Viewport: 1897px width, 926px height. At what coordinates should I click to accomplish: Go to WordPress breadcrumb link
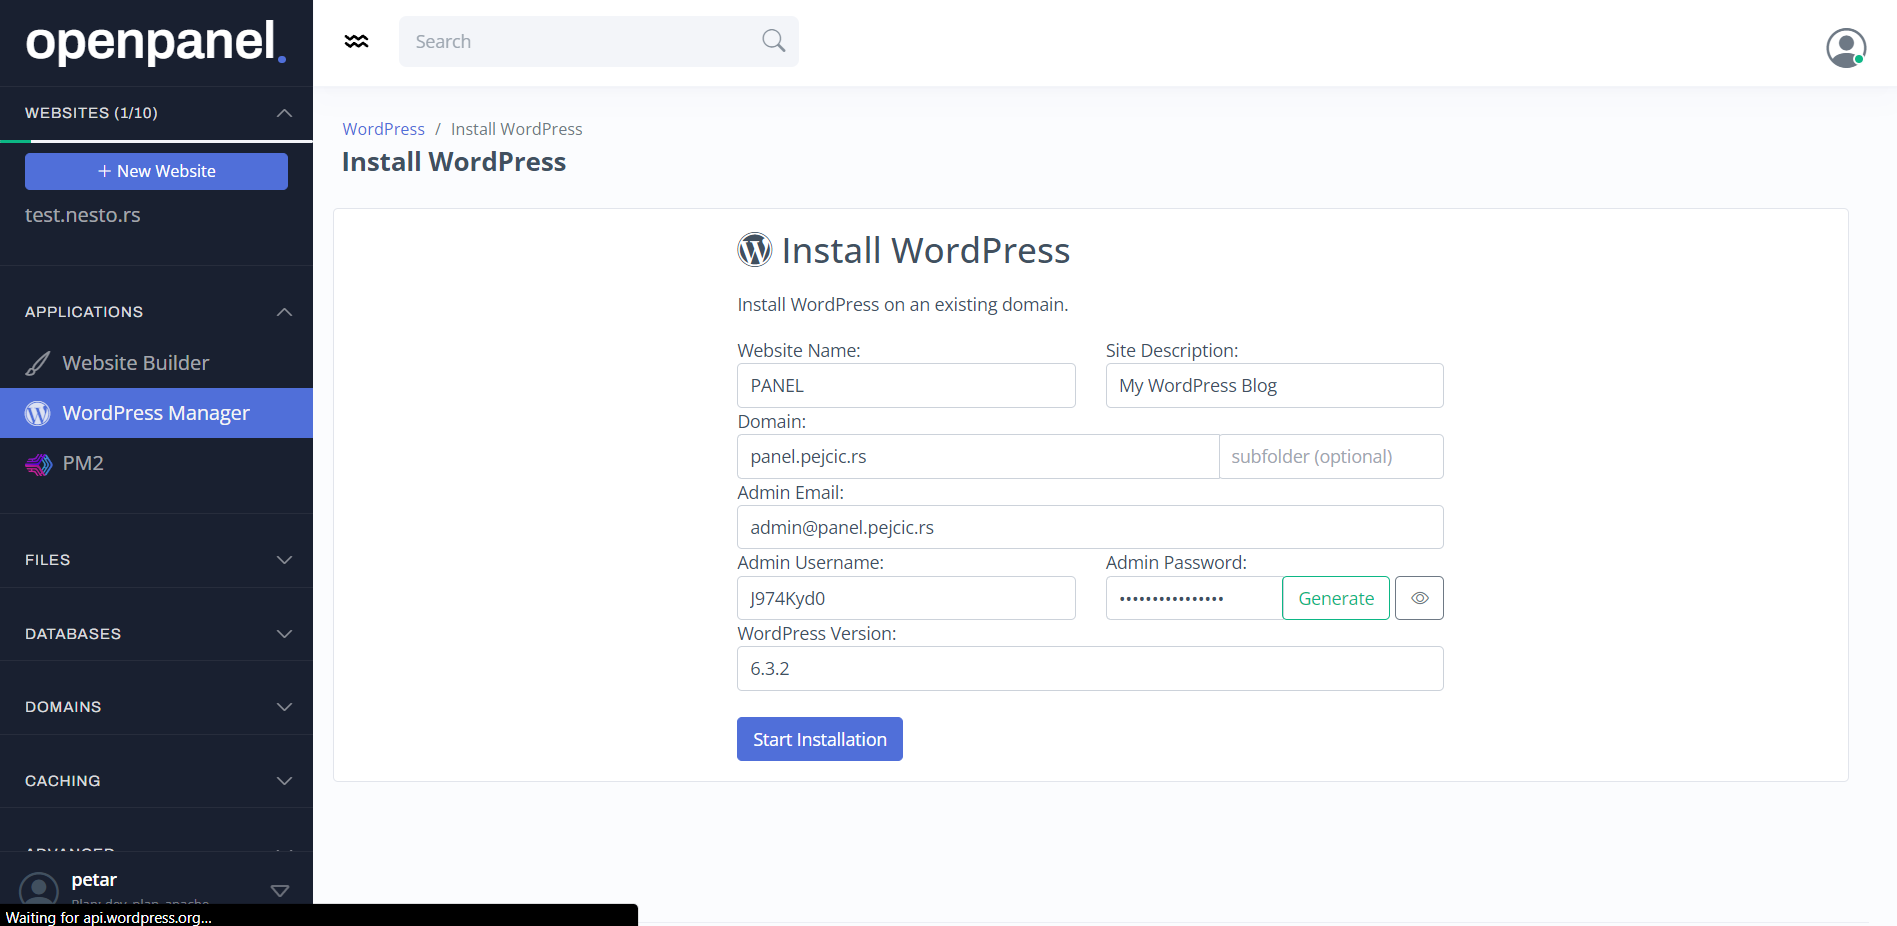[x=383, y=129]
